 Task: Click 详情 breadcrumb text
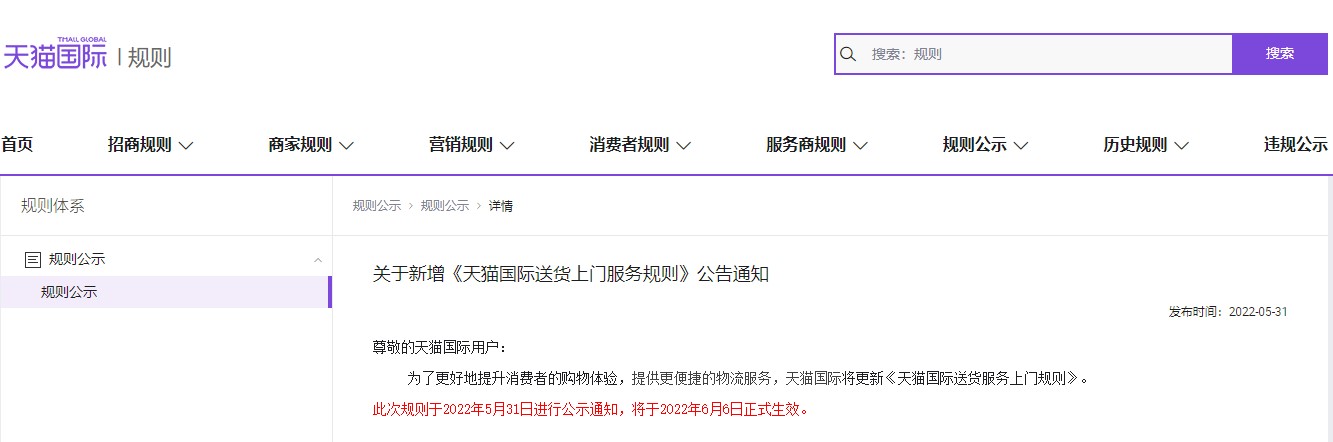(x=501, y=206)
